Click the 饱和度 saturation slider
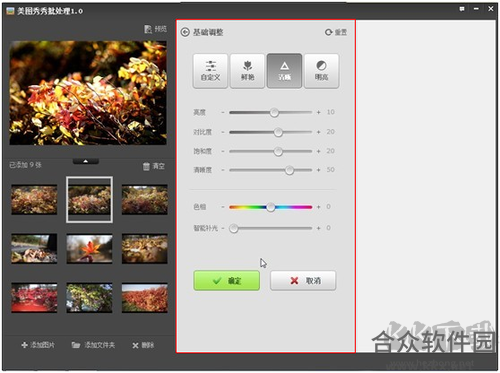Viewport: 500px width, 373px height. coord(270,151)
